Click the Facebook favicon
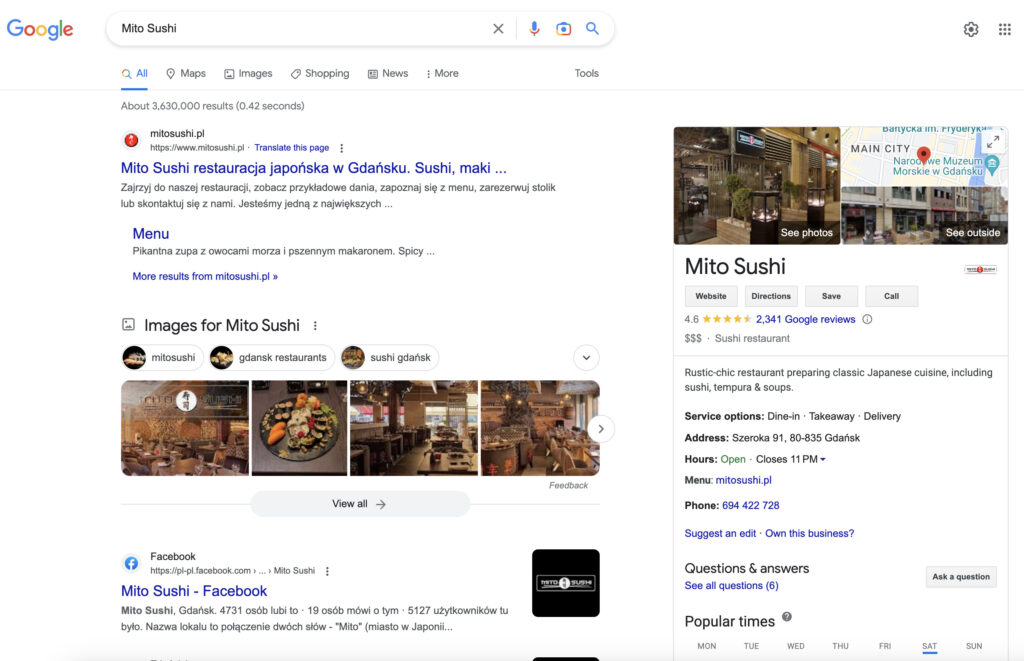 pos(131,563)
